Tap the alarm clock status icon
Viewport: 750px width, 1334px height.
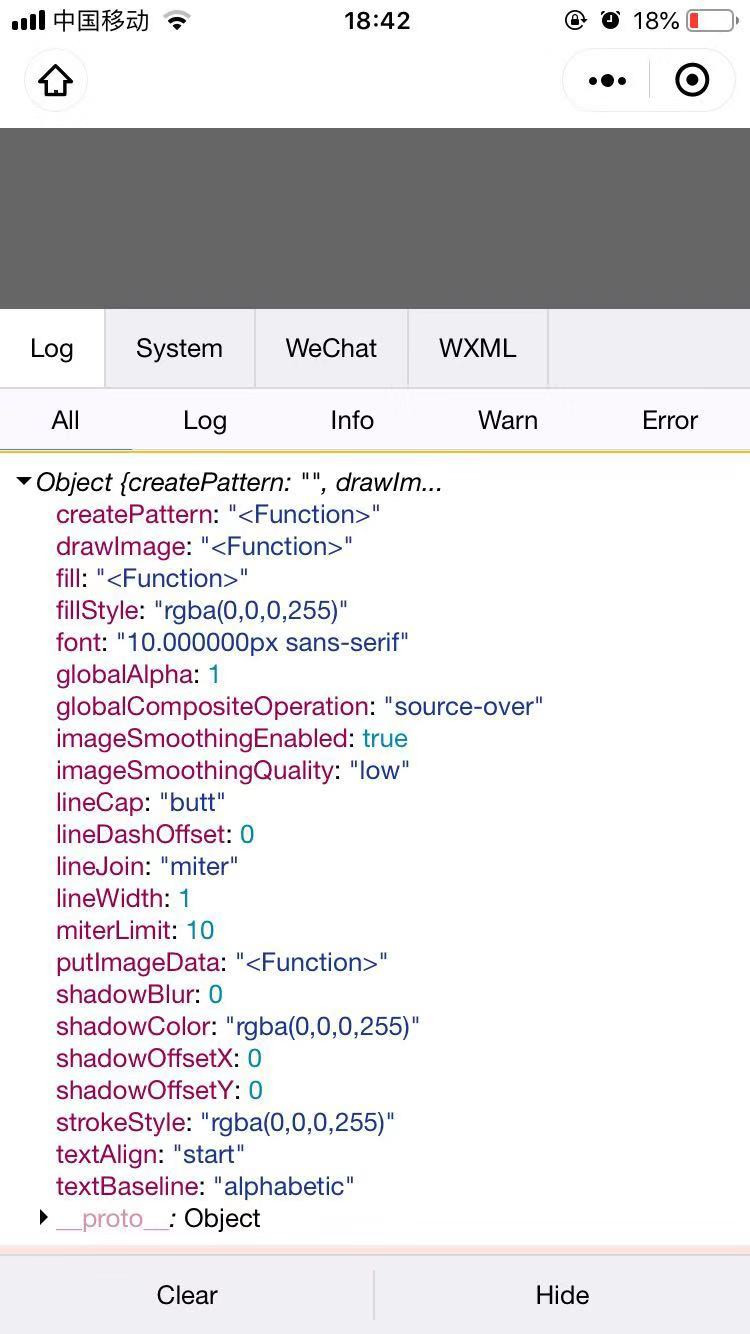(610, 20)
